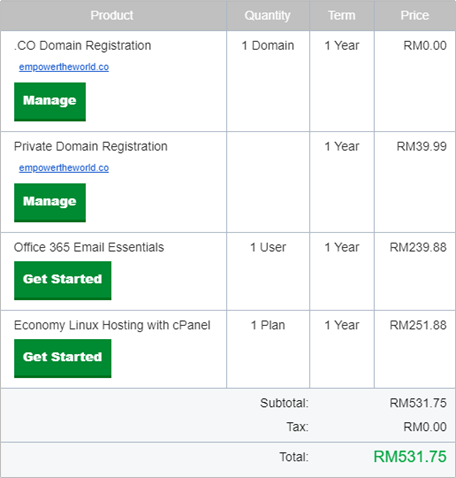Click the green RM531.75 total amount
Screen dimensions: 456x478
[410, 457]
